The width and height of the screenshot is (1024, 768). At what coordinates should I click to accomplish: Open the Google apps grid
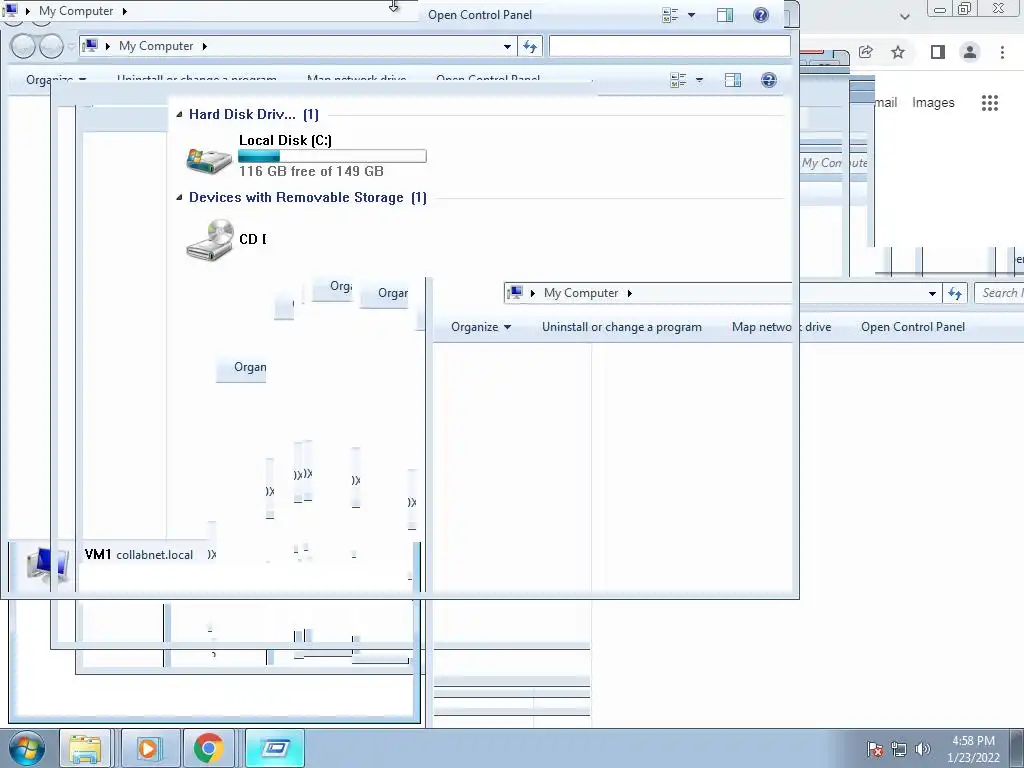click(989, 103)
